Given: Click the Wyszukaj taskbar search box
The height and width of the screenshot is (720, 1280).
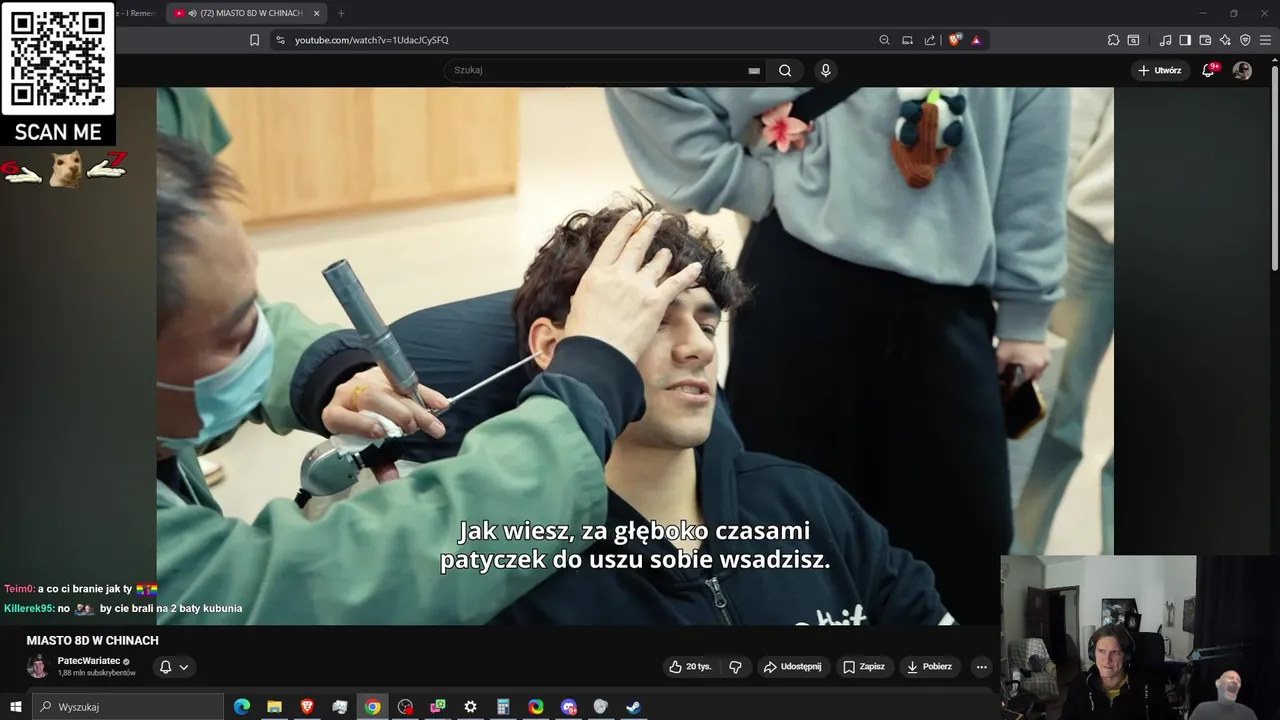Looking at the screenshot, I should (x=128, y=707).
